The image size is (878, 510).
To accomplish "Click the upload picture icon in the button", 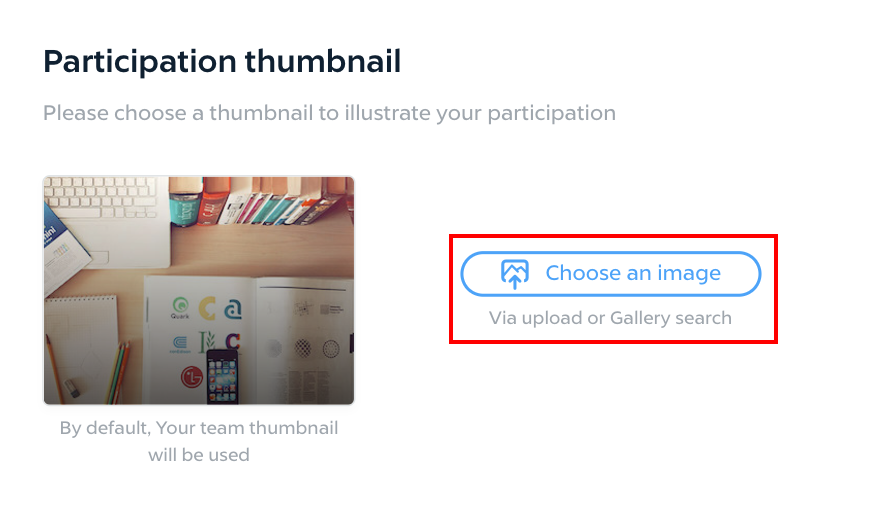I will point(515,274).
